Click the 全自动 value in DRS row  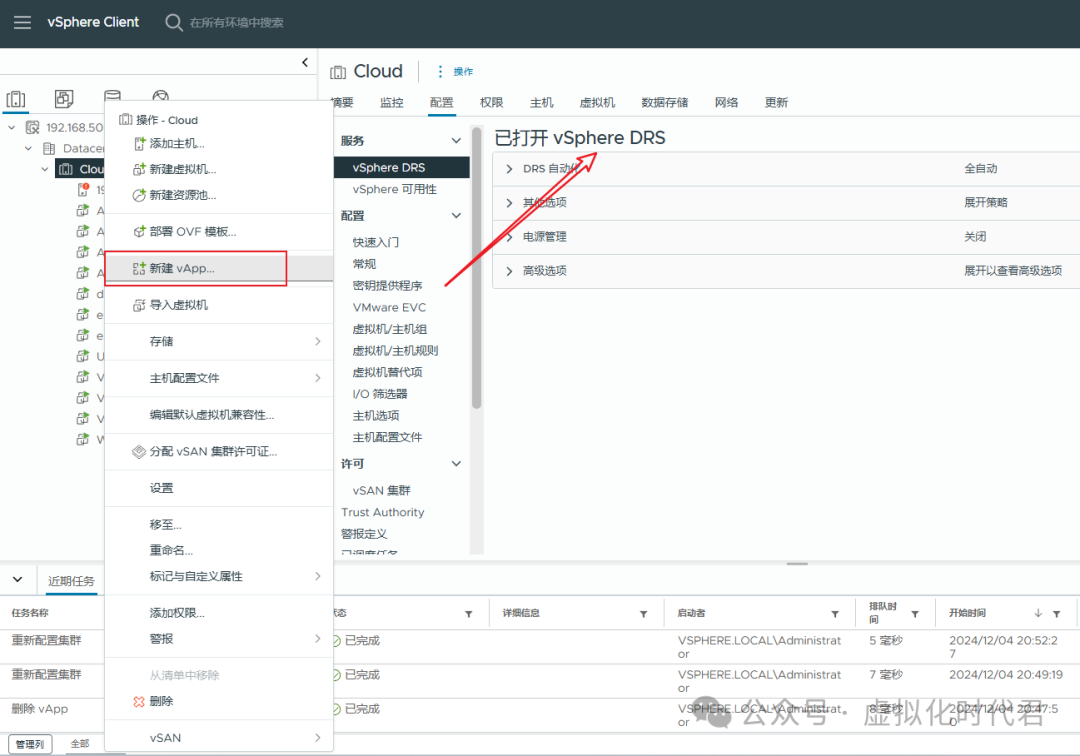pyautogui.click(x=980, y=169)
